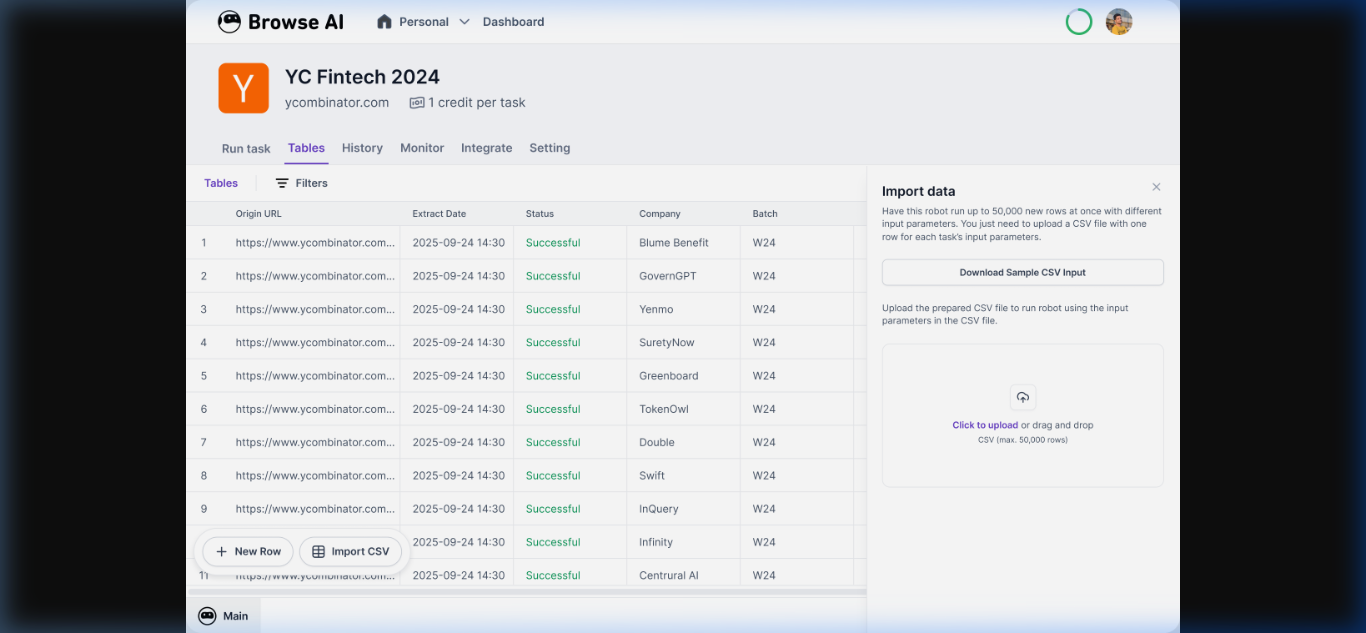
Task: Open the Main robot tab at bottom
Action: [x=224, y=616]
